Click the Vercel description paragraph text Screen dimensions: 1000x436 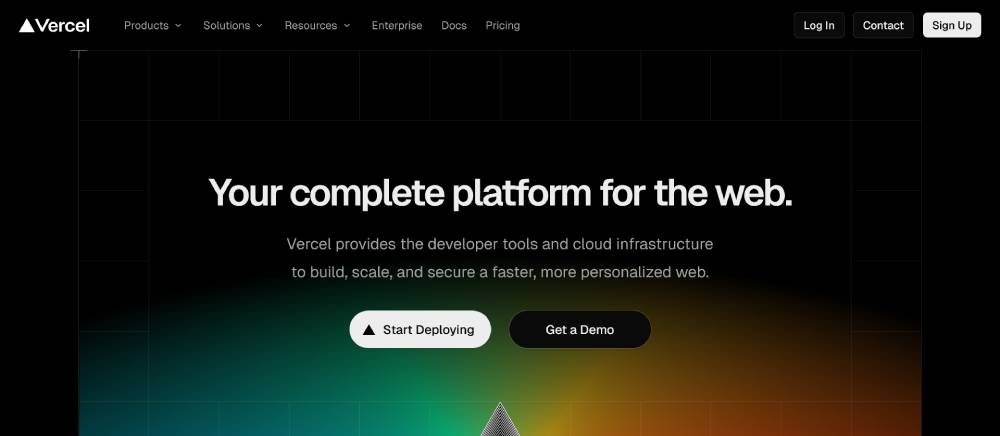click(x=500, y=258)
